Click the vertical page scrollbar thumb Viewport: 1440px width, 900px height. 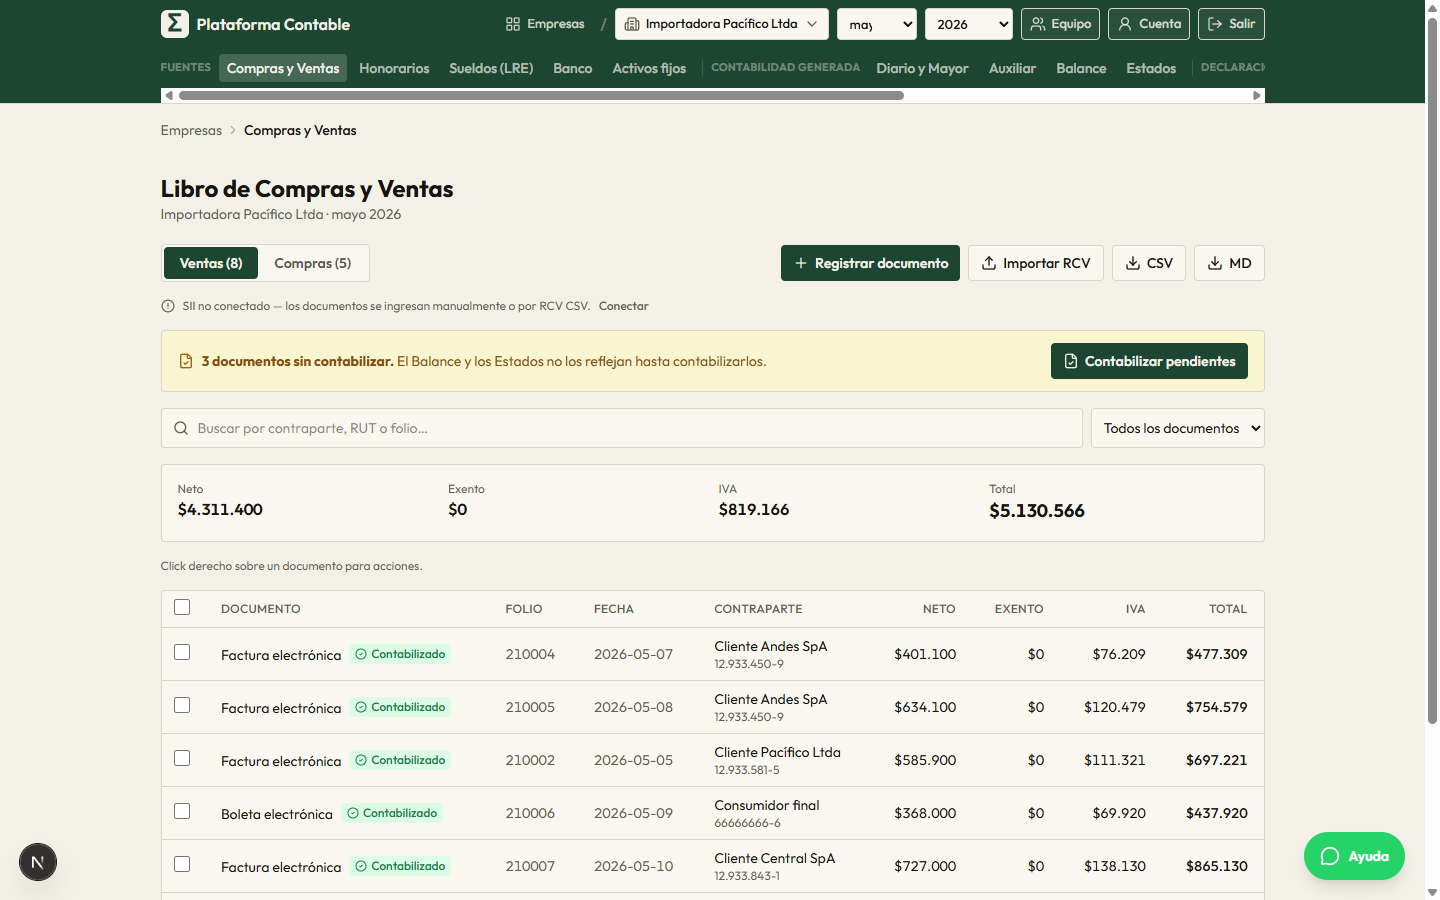(1432, 370)
